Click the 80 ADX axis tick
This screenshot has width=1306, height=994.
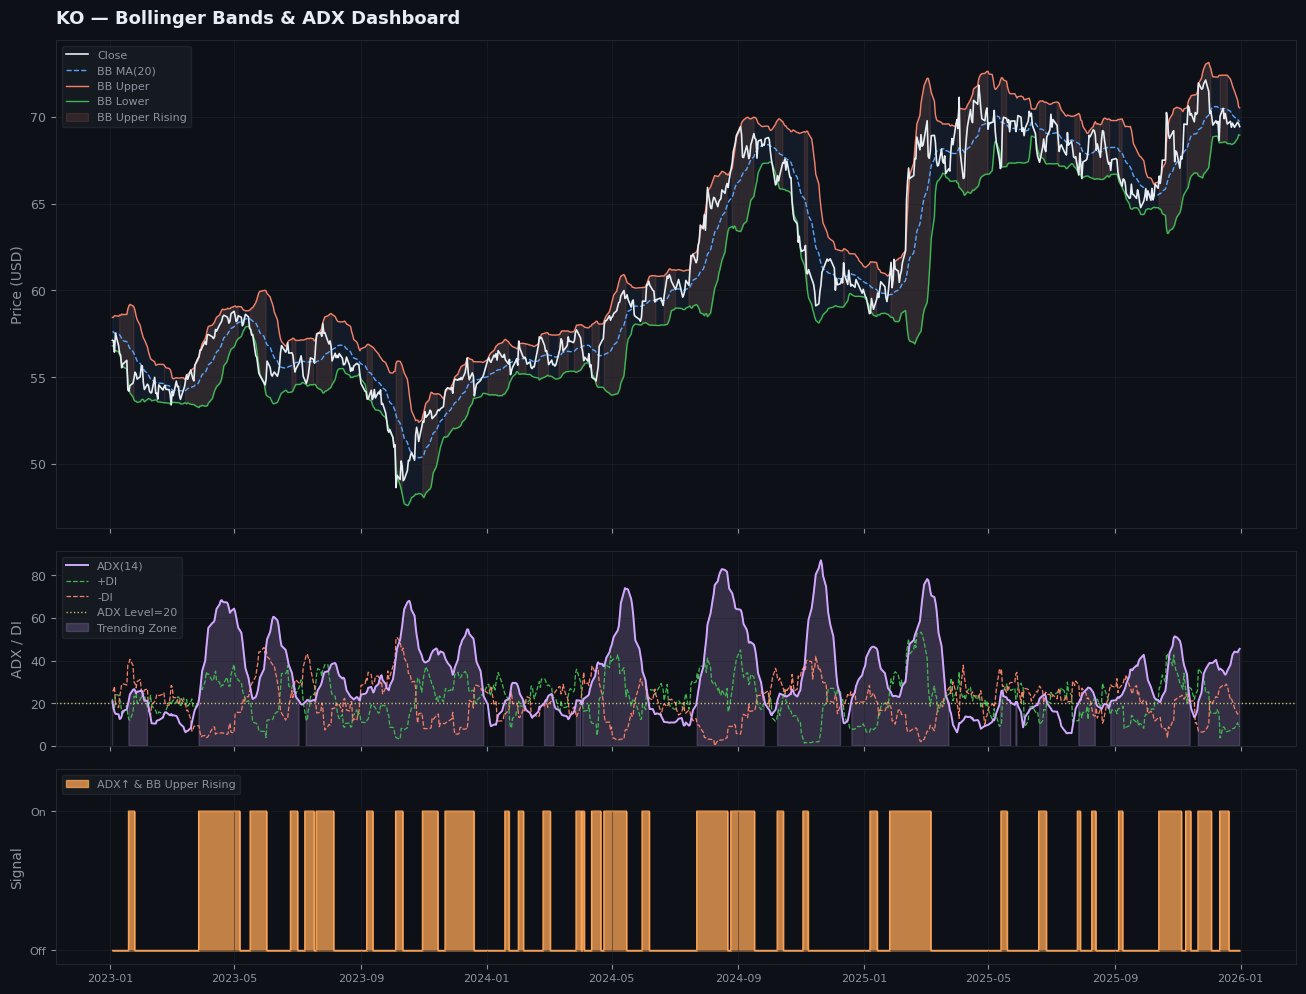tap(38, 576)
